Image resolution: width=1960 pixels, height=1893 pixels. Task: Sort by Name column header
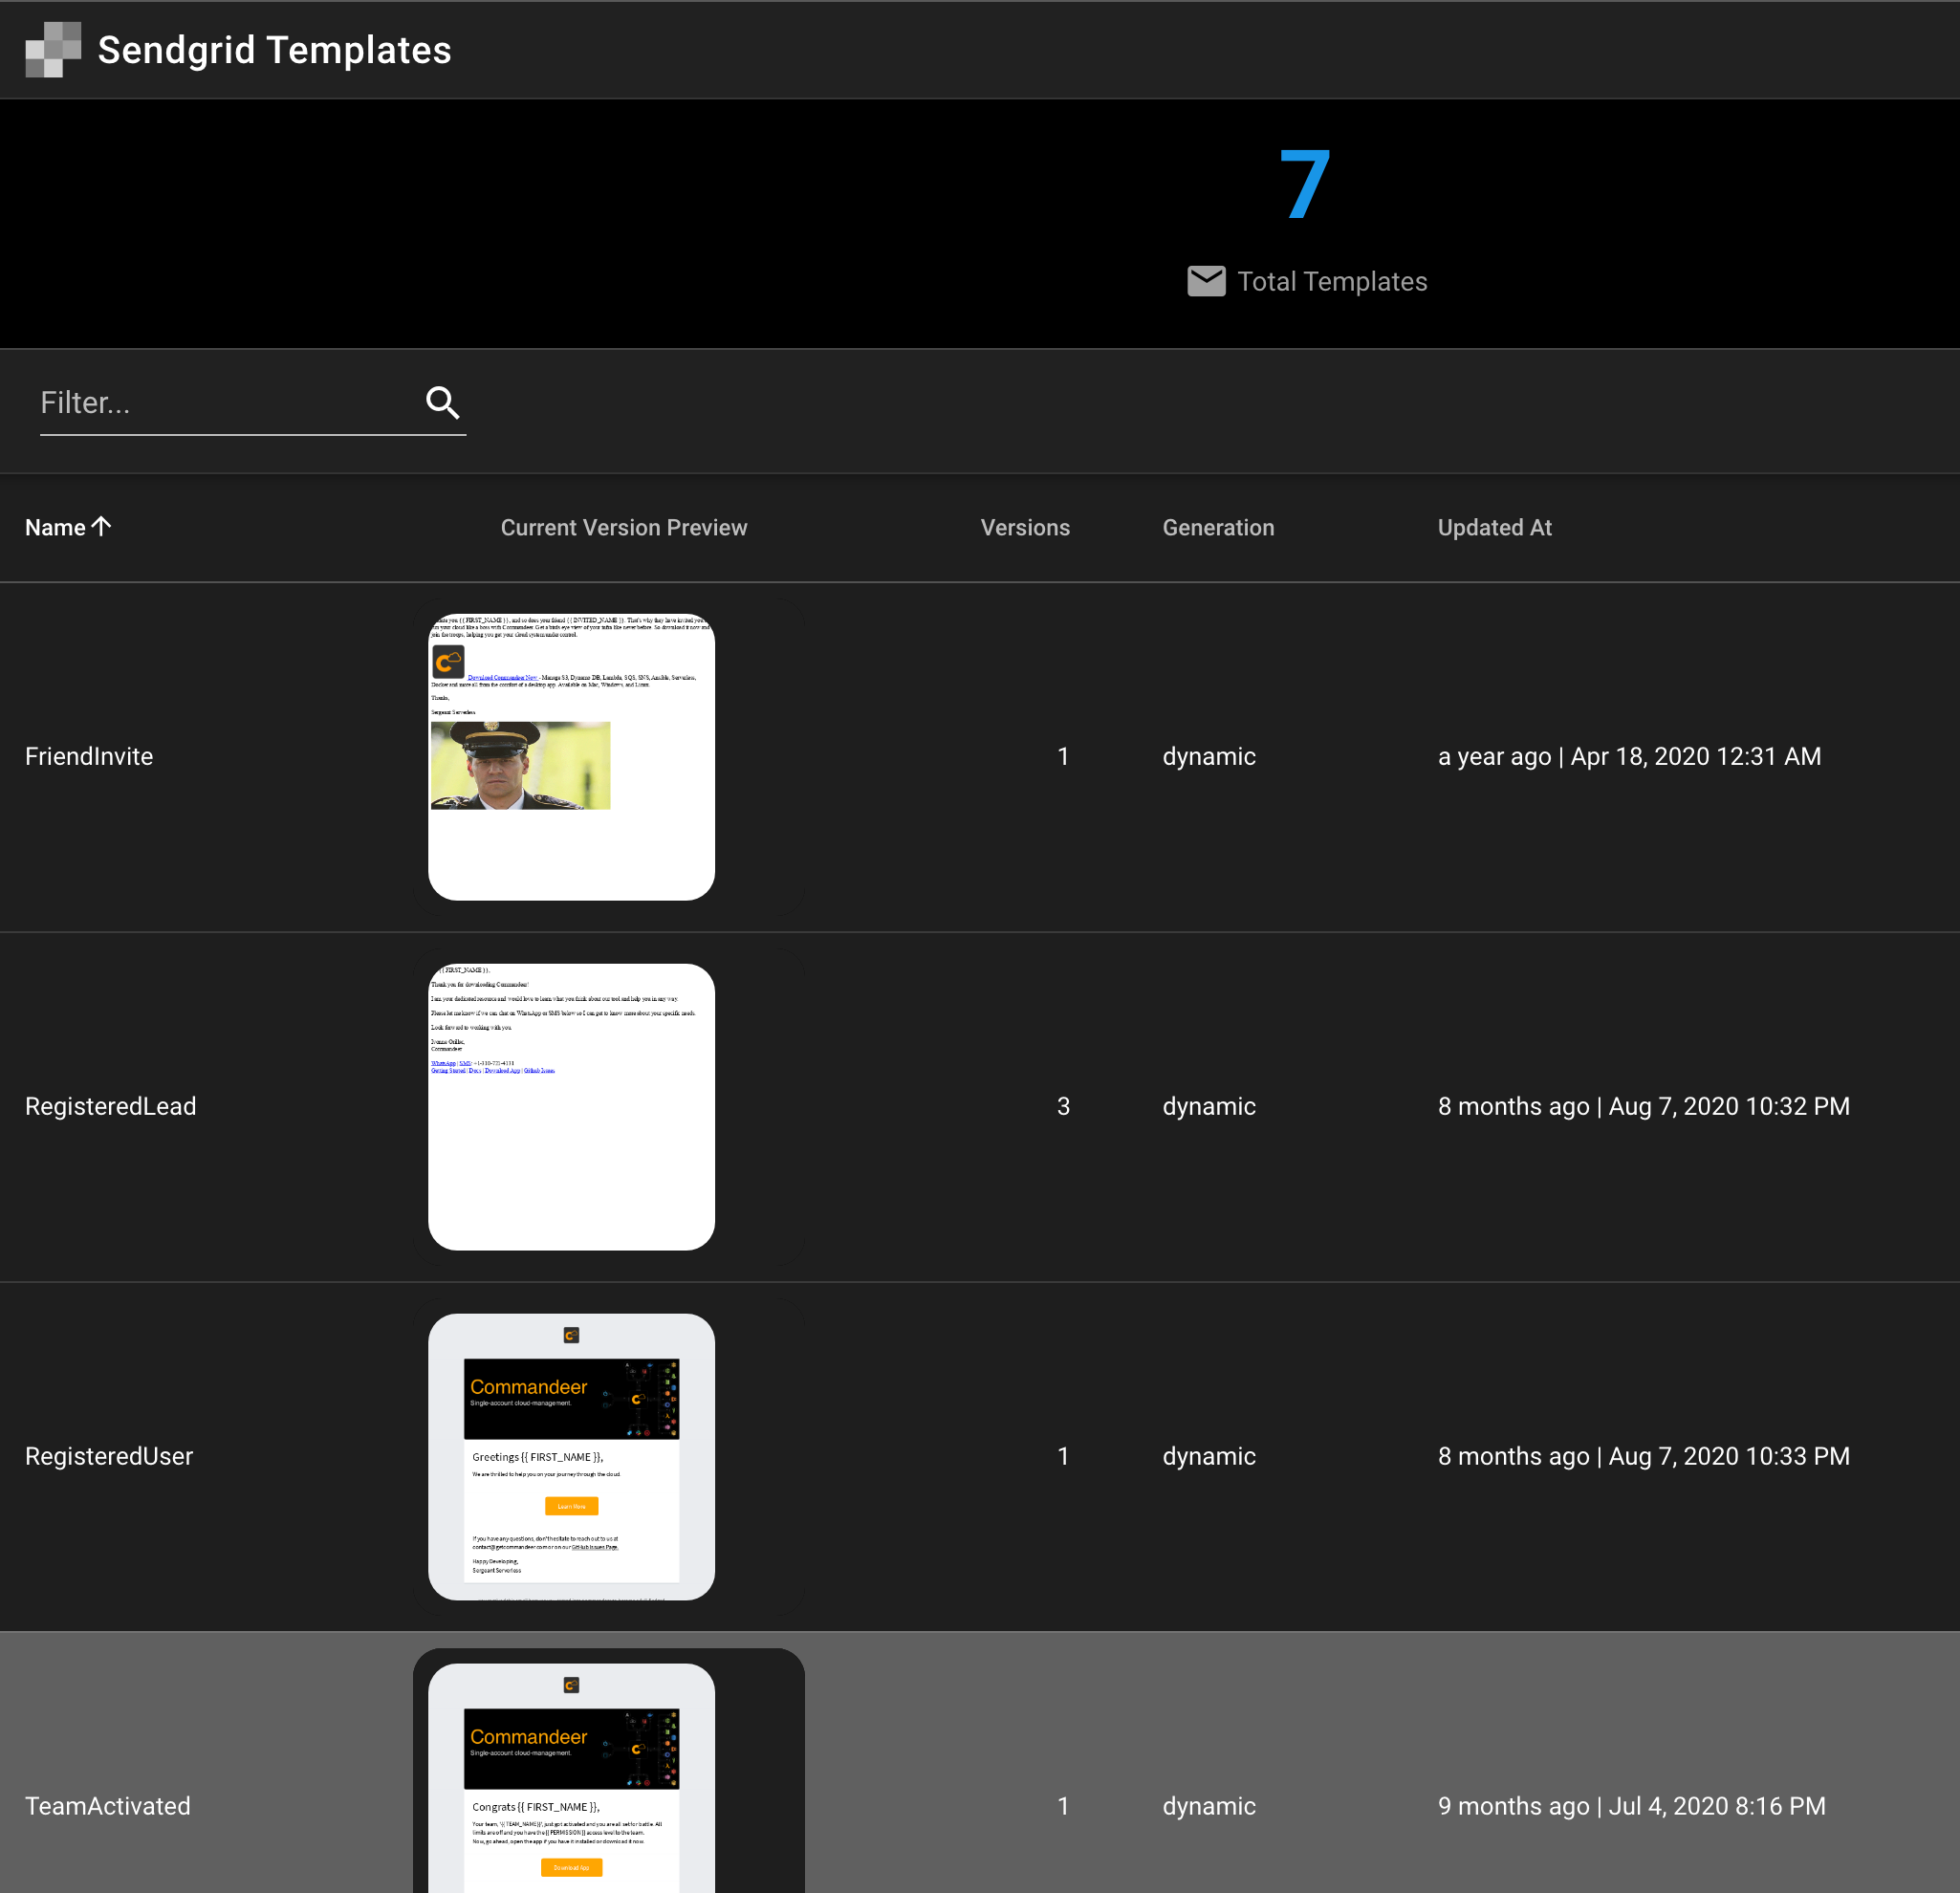pyautogui.click(x=55, y=528)
